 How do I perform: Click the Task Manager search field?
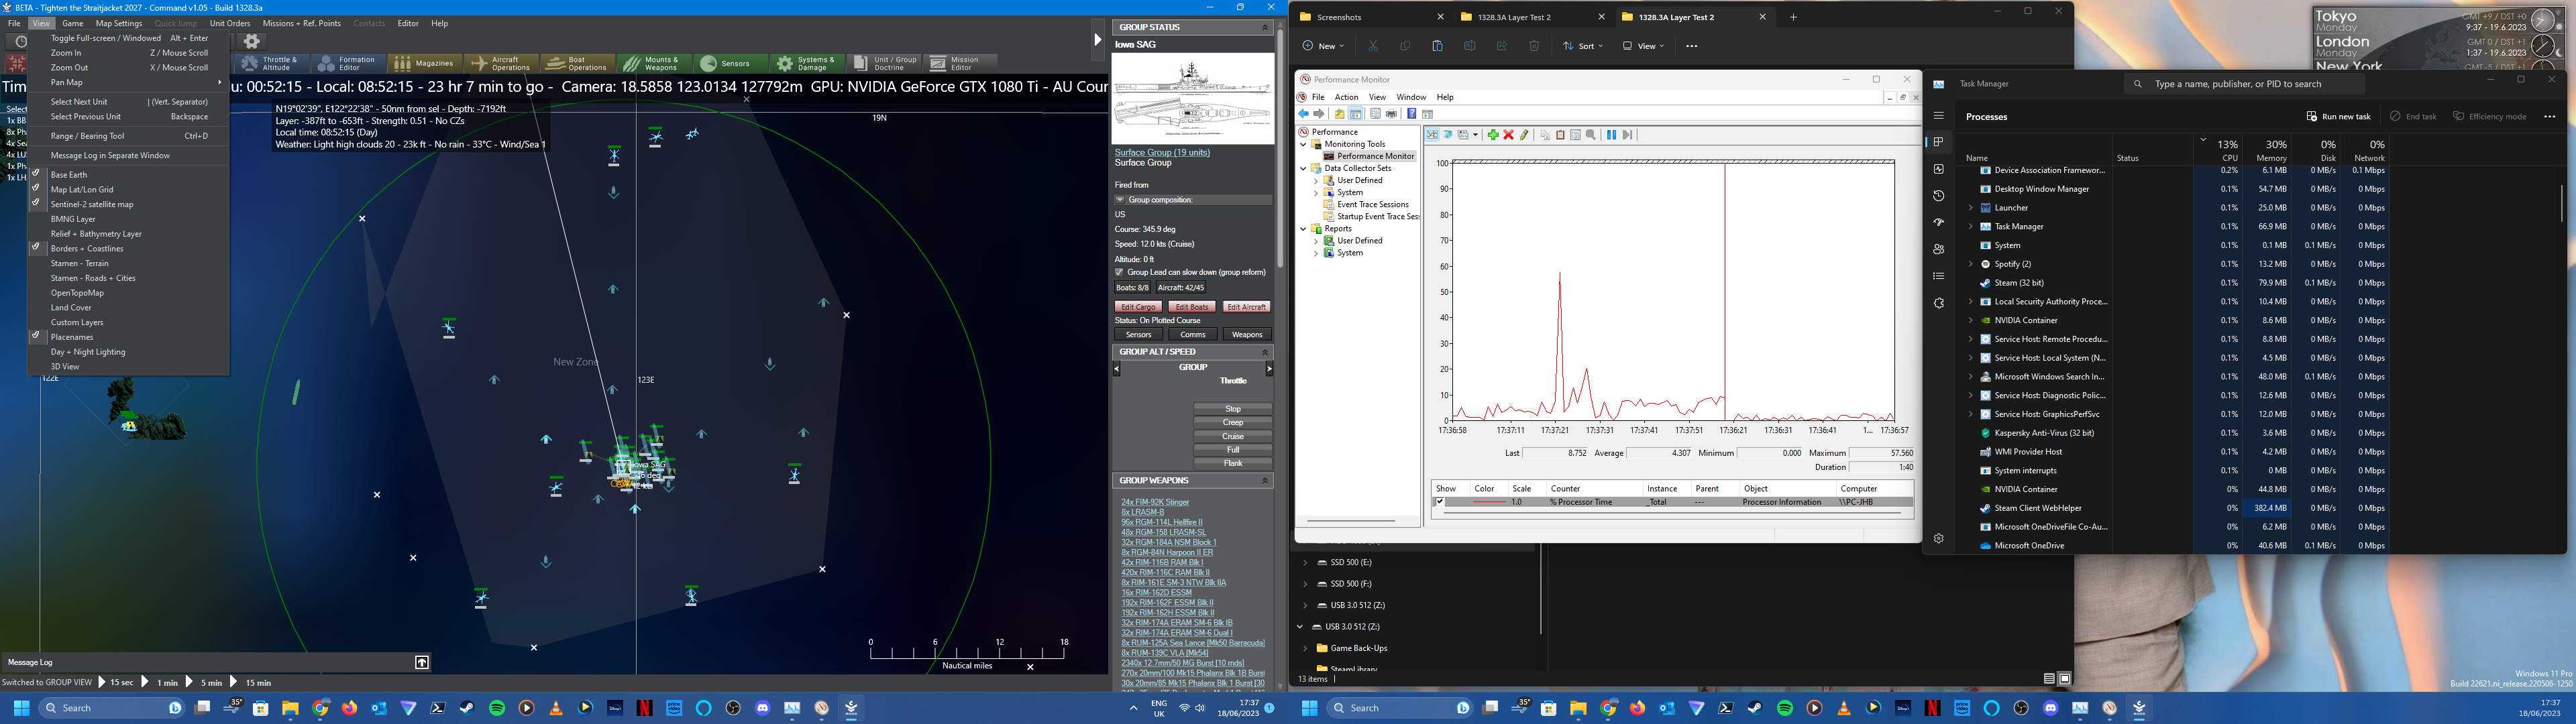coord(2243,84)
